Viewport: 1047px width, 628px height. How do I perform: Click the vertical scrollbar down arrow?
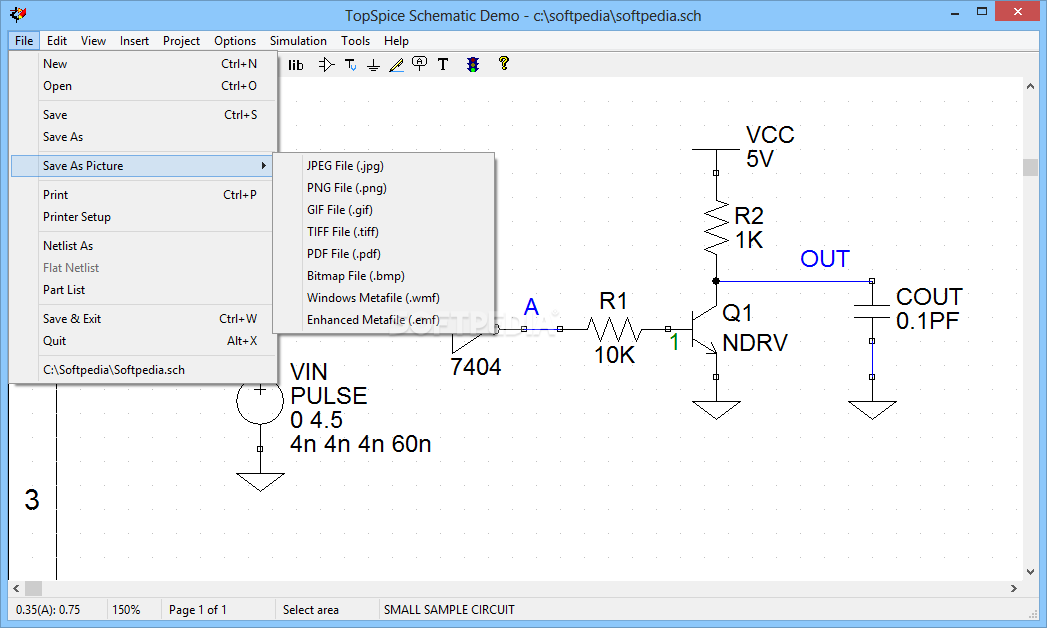point(1030,572)
